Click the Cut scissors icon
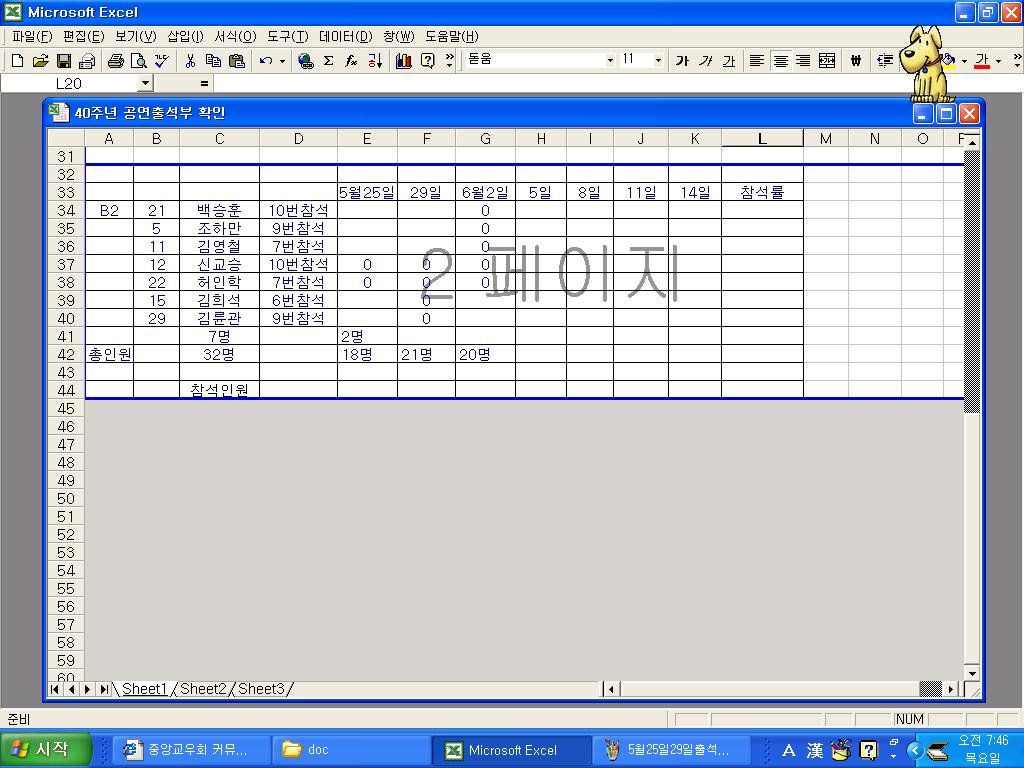 tap(189, 61)
